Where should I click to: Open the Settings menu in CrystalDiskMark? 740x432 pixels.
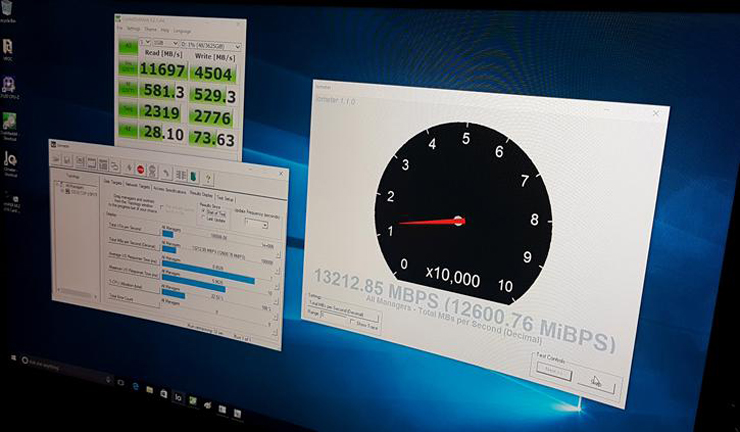pos(134,29)
